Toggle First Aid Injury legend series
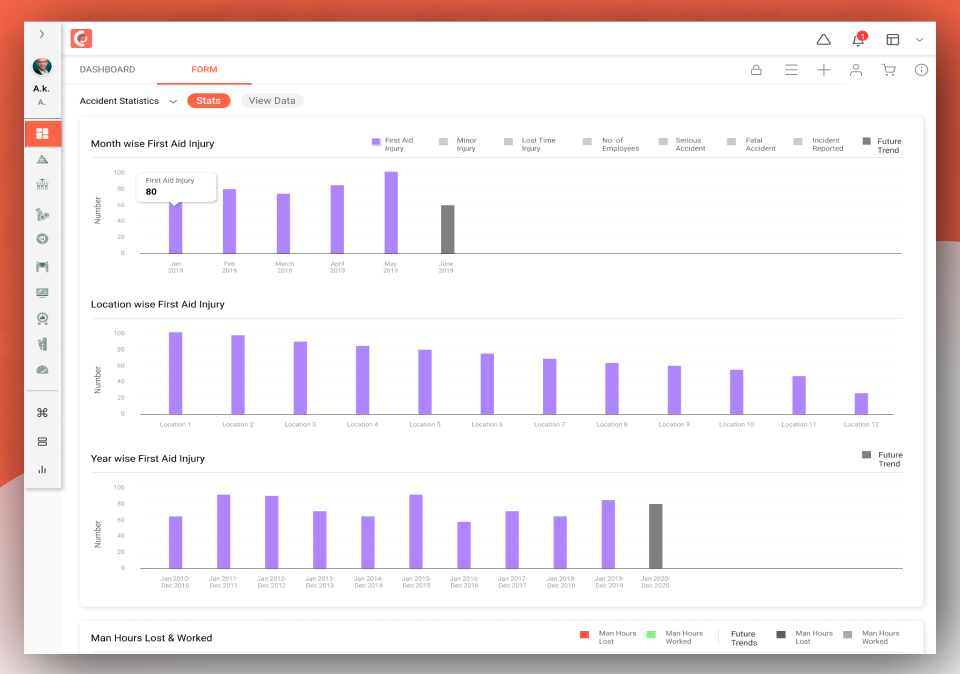960x674 pixels. [x=392, y=144]
